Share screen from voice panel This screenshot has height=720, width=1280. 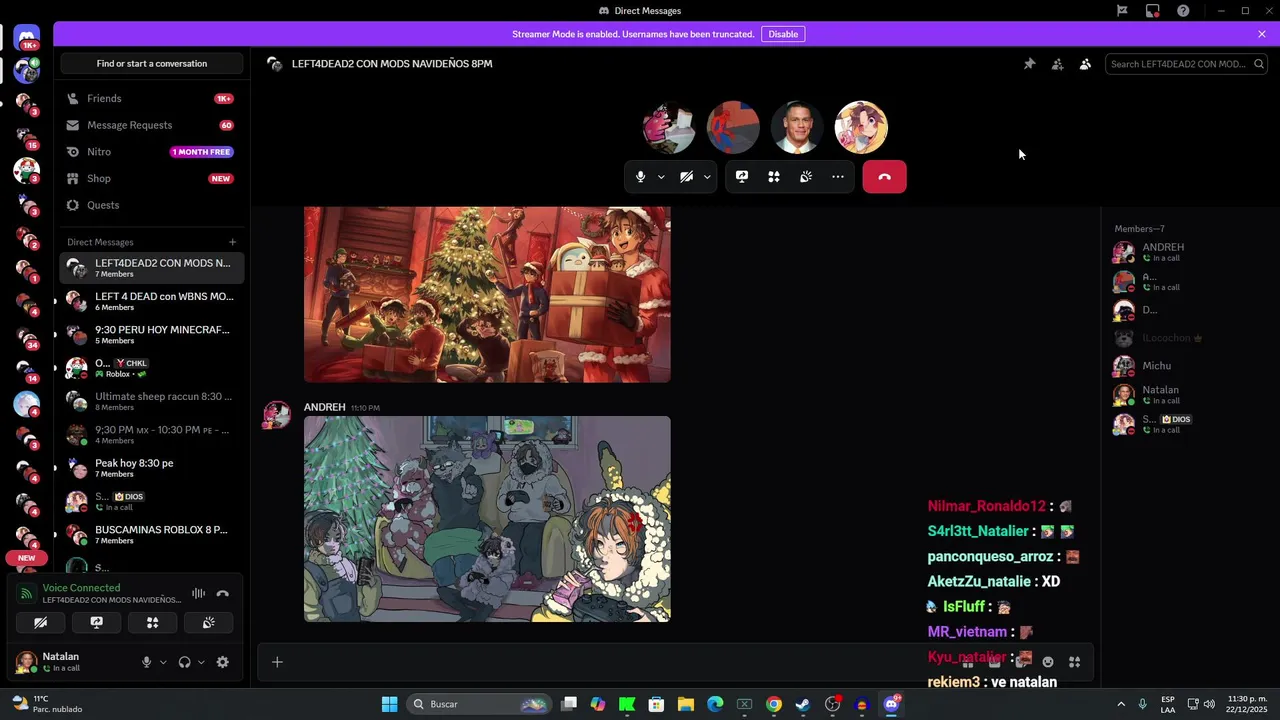pyautogui.click(x=96, y=622)
